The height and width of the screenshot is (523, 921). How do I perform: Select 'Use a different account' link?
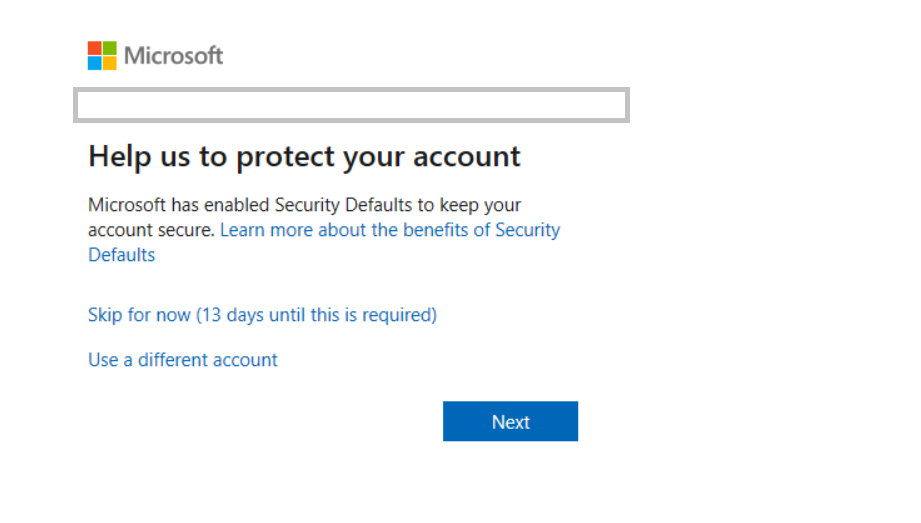183,360
